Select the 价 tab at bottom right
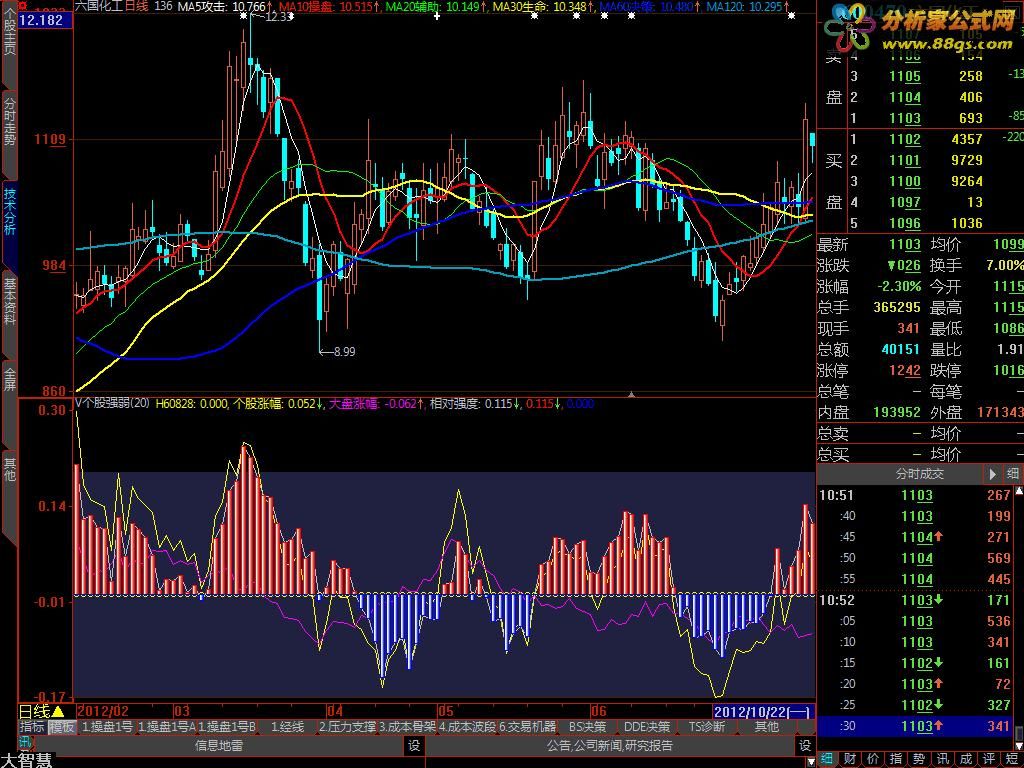The height and width of the screenshot is (768, 1024). pos(873,760)
